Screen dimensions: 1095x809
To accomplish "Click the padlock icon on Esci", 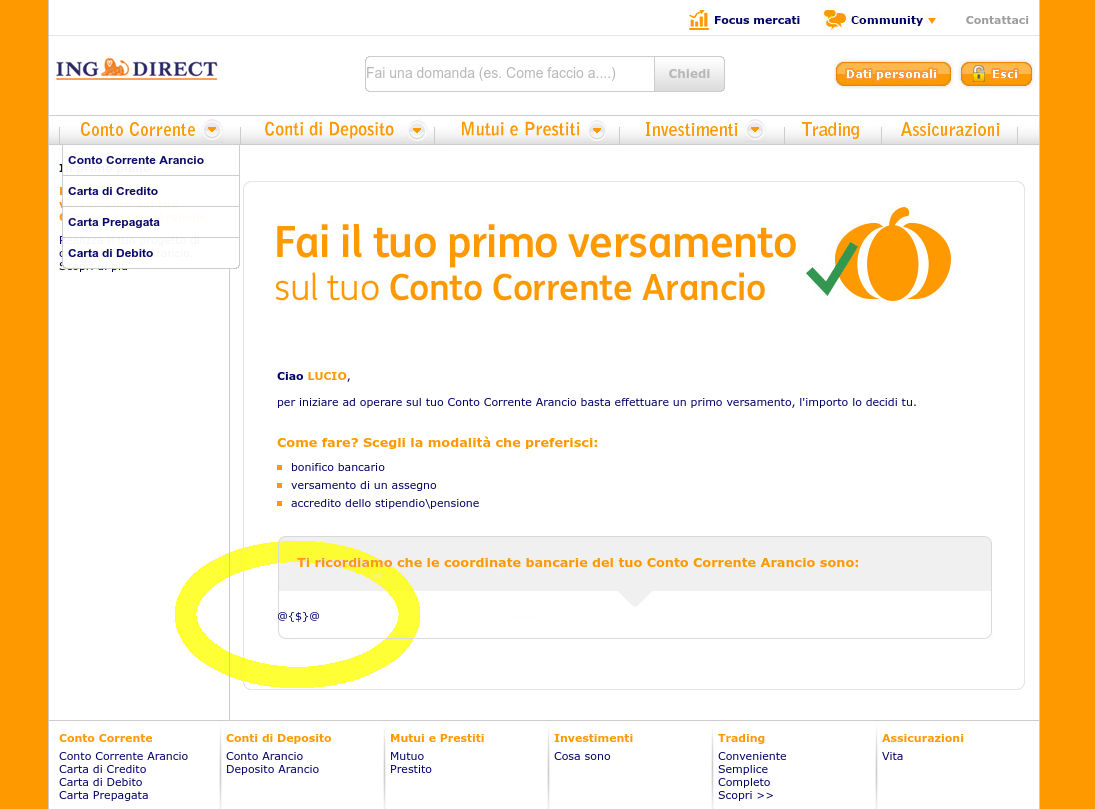I will [x=978, y=73].
